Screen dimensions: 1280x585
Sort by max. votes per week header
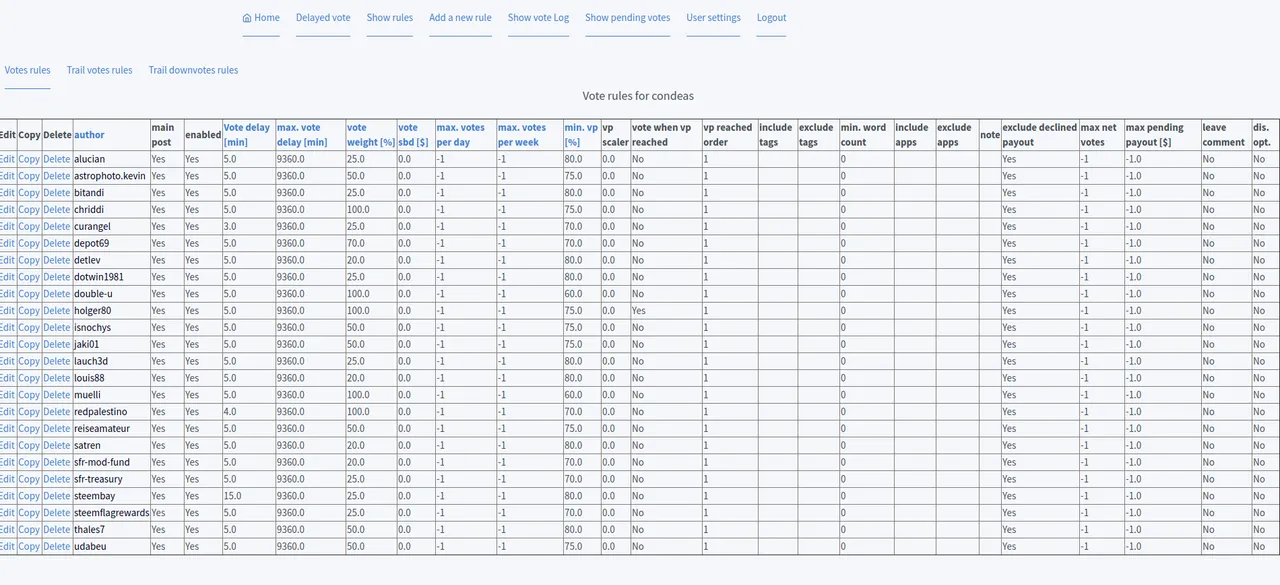click(522, 135)
